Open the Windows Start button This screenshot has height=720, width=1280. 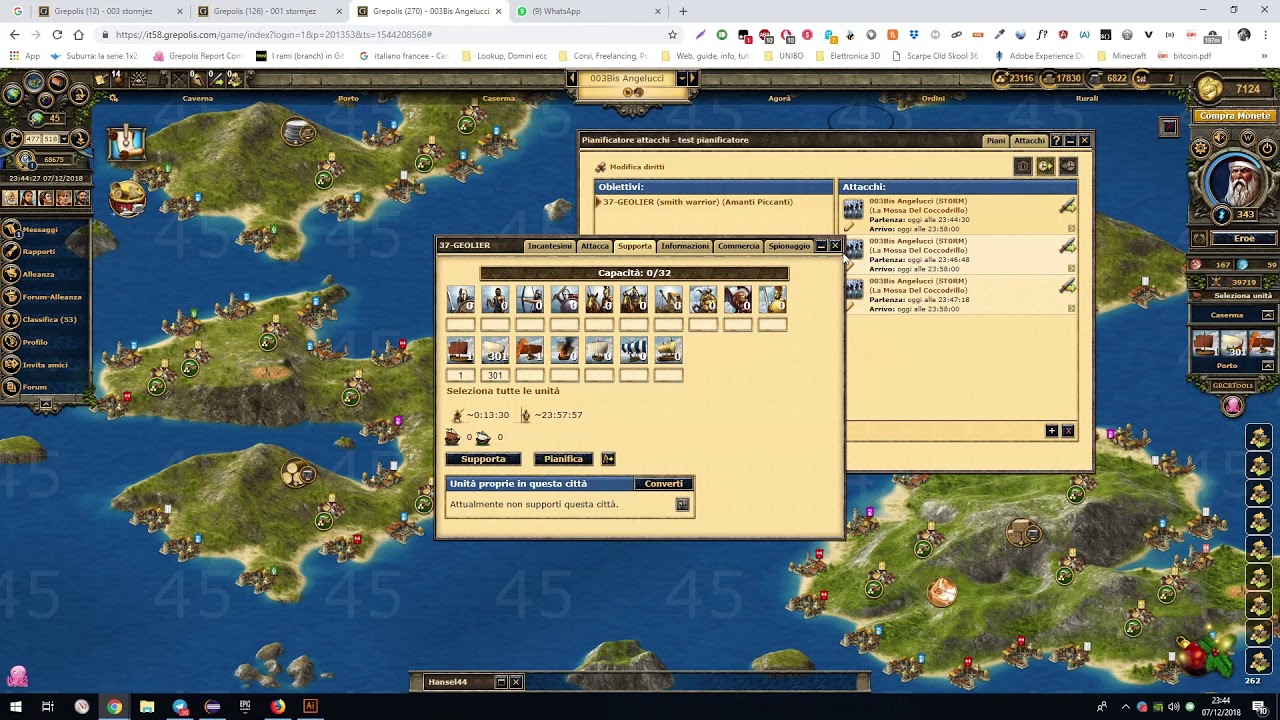click(16, 706)
